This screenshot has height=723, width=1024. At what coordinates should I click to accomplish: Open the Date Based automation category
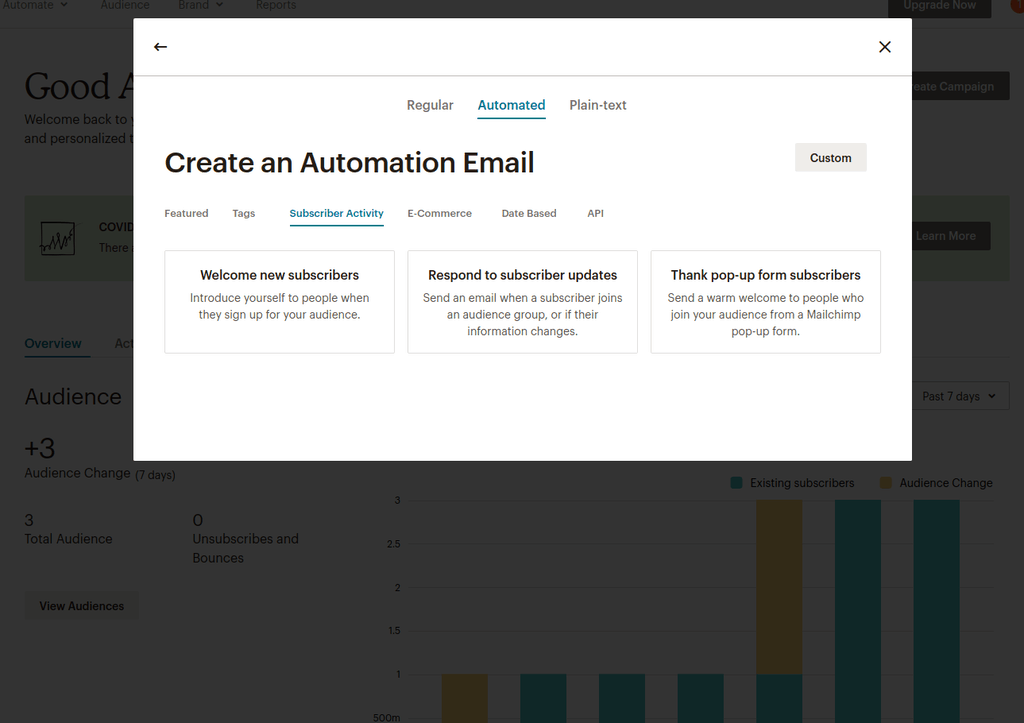(529, 214)
